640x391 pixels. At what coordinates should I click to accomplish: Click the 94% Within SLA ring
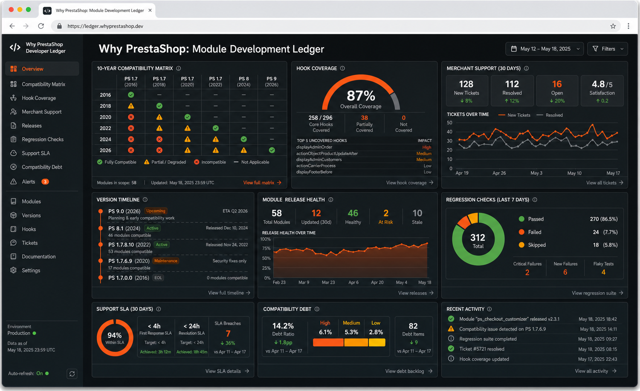click(x=115, y=338)
